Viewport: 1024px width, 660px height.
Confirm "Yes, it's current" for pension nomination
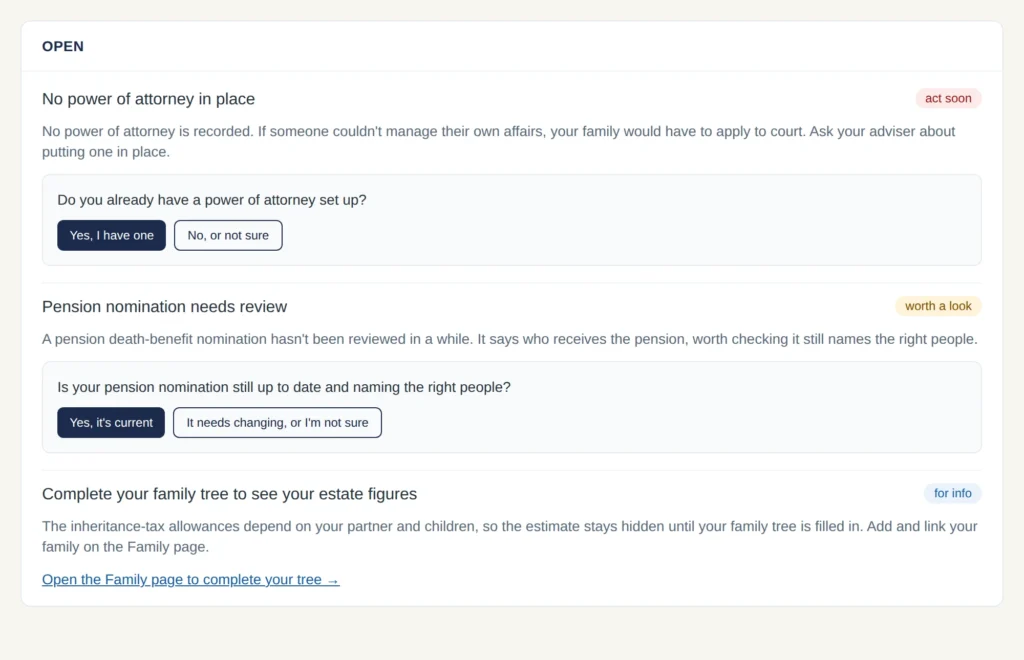tap(111, 422)
